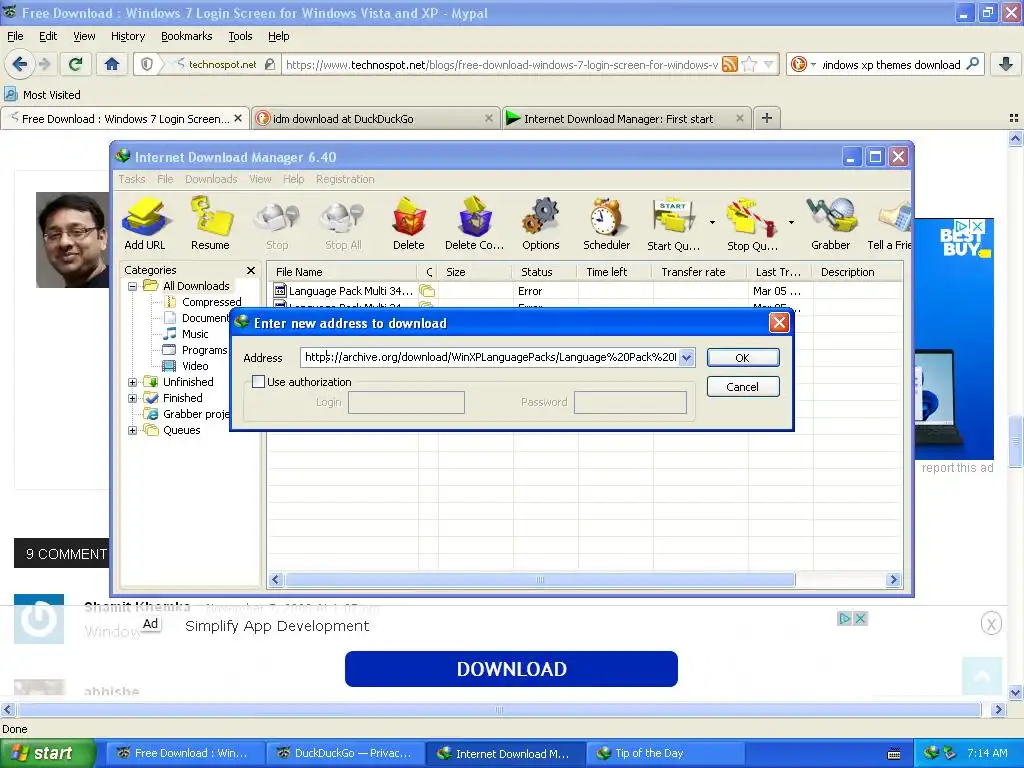Open the browser File menu
This screenshot has height=768, width=1024.
[15, 36]
